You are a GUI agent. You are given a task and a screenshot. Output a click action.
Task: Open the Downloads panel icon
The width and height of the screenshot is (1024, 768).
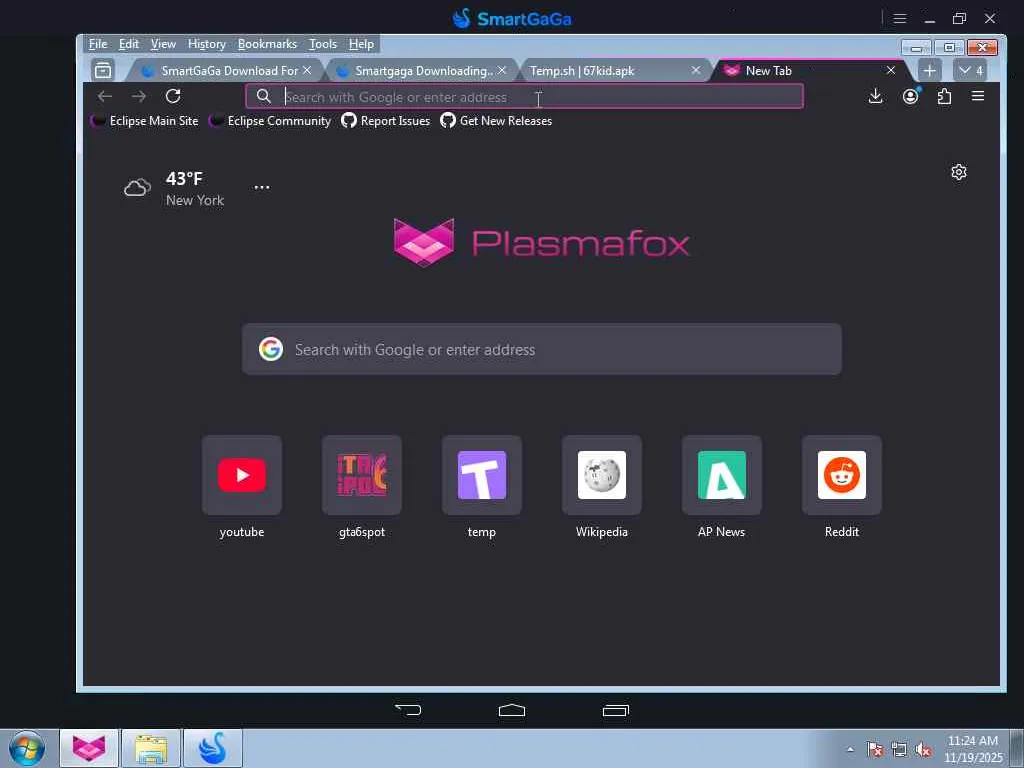coord(876,97)
